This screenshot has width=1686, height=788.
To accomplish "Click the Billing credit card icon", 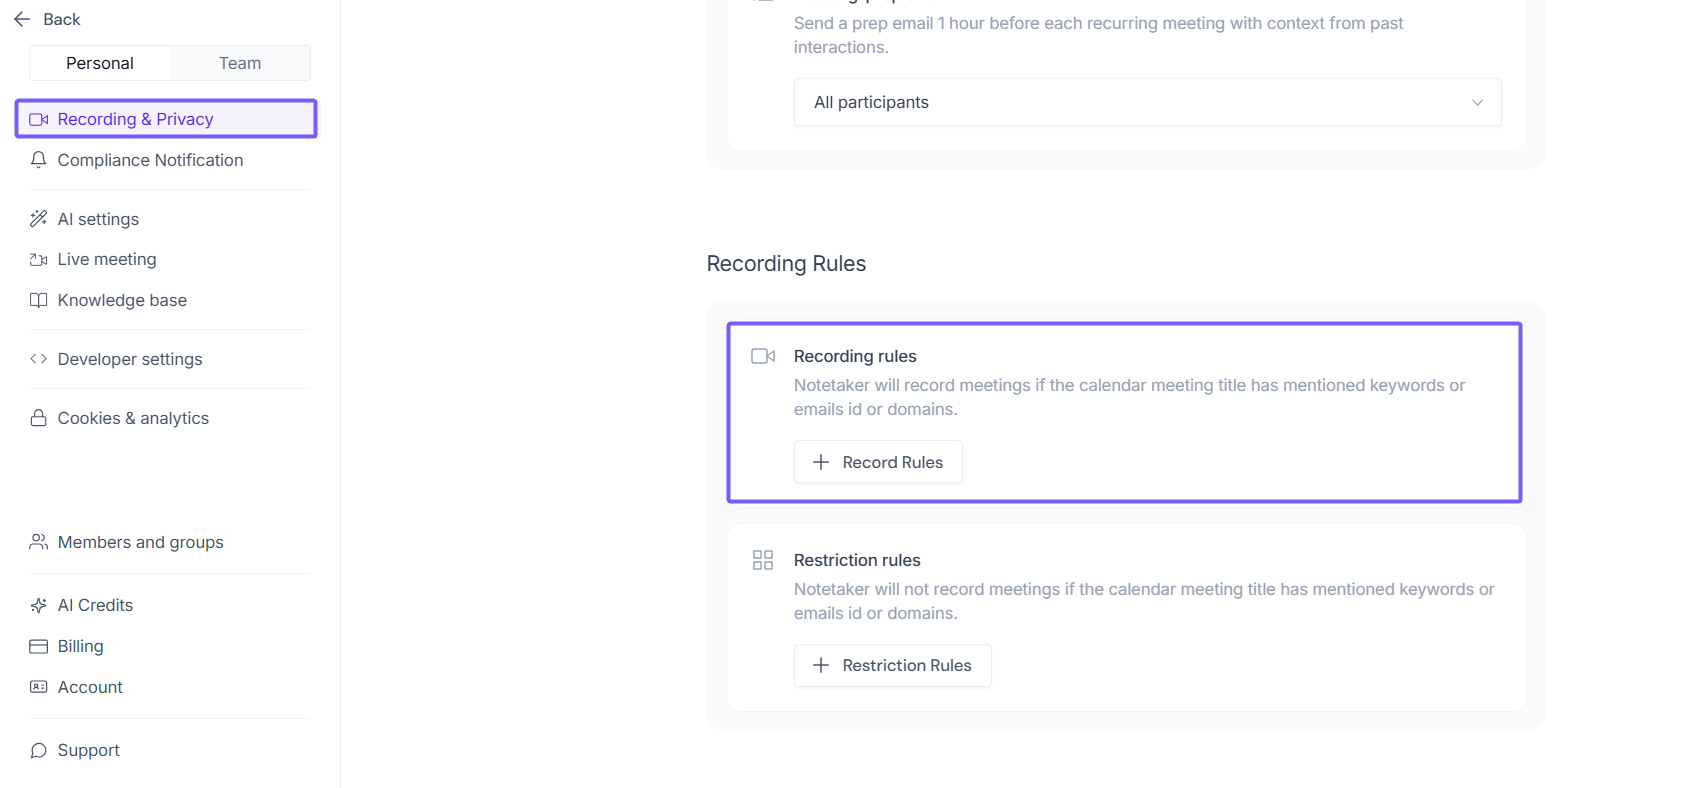I will pos(39,646).
